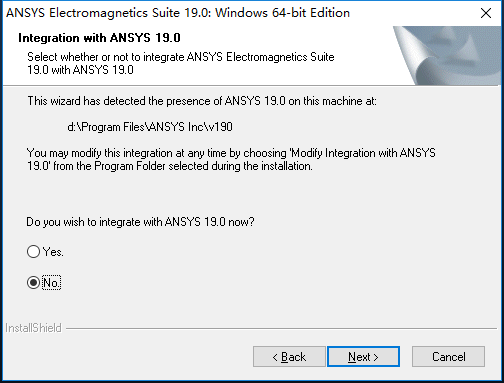Cancel the ANSYS Electromagnetics installation
This screenshot has width=504, height=383.
[x=448, y=357]
